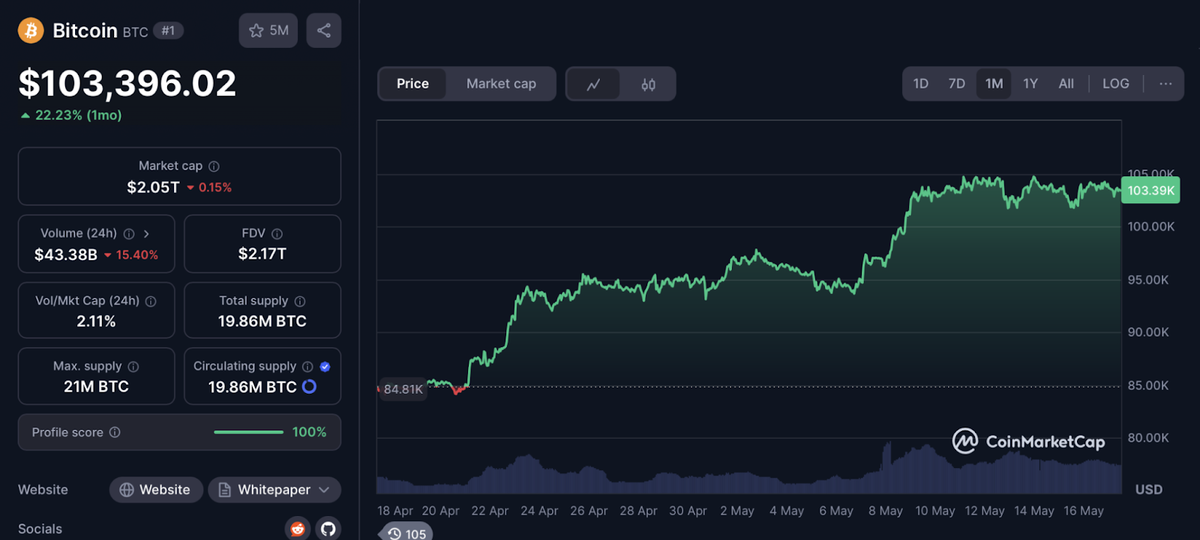Image resolution: width=1200 pixels, height=540 pixels.
Task: Click the USD currency label on chart
Action: (1149, 489)
